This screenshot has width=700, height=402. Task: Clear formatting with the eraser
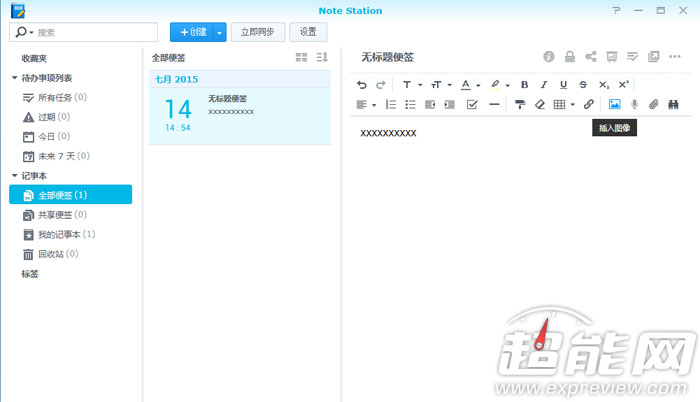pyautogui.click(x=540, y=105)
